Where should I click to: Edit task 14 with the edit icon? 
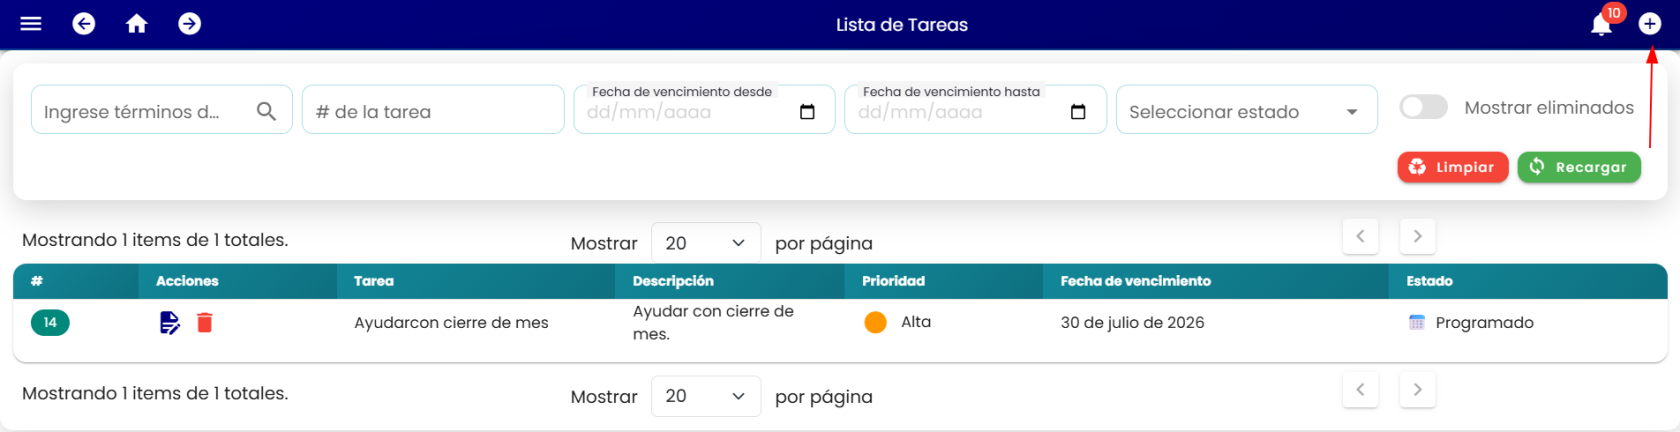click(170, 322)
